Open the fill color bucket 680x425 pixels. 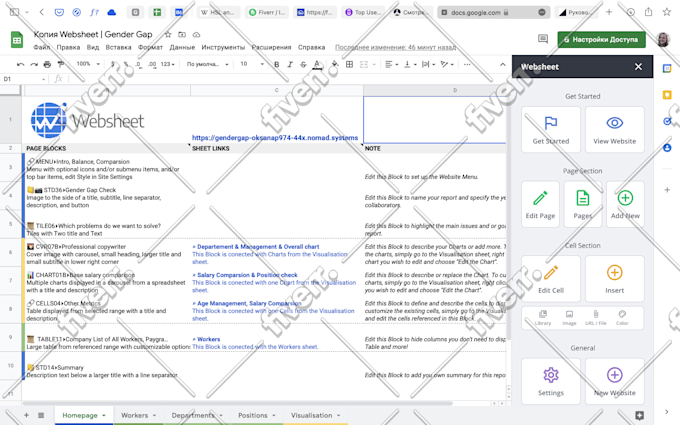tap(335, 64)
